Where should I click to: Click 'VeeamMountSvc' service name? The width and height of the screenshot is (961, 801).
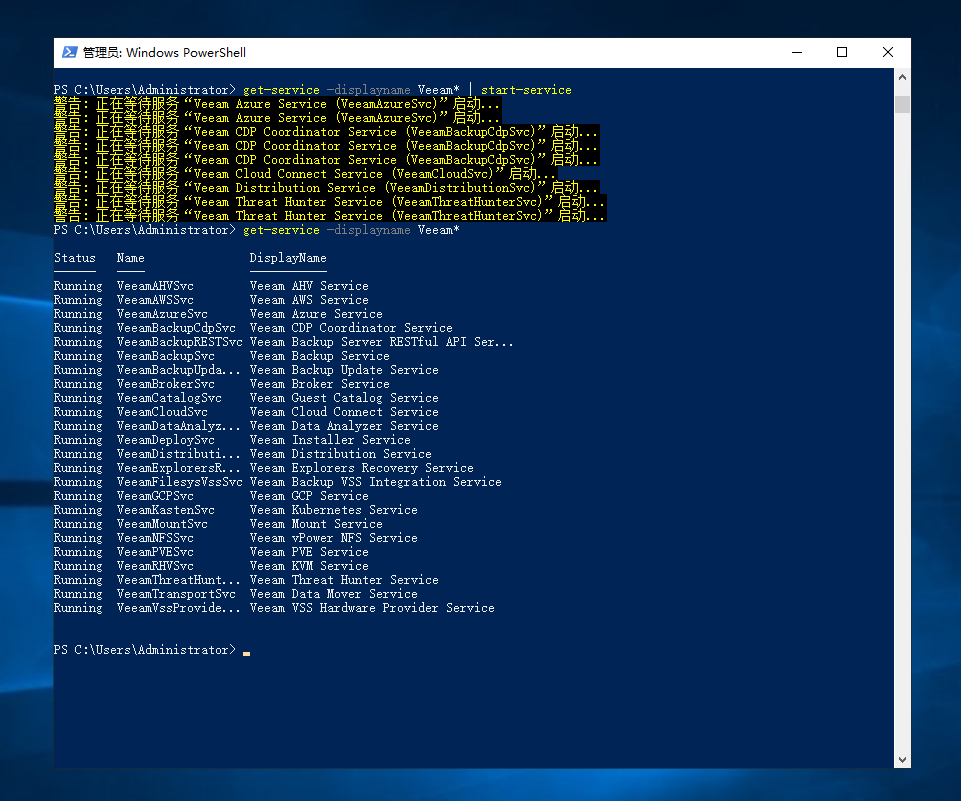(x=162, y=524)
